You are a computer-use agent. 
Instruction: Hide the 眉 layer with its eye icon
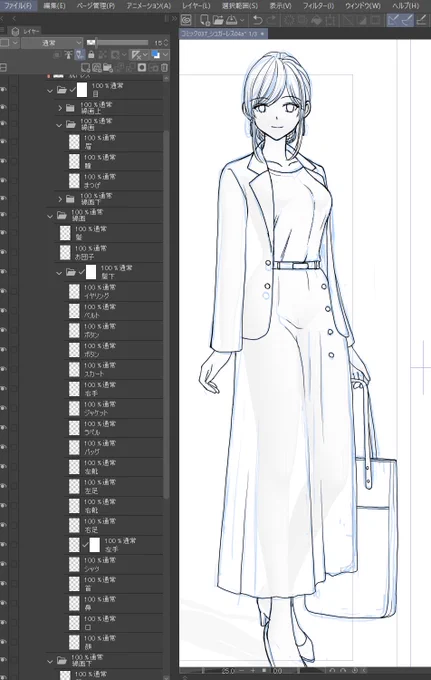pyautogui.click(x=3, y=142)
